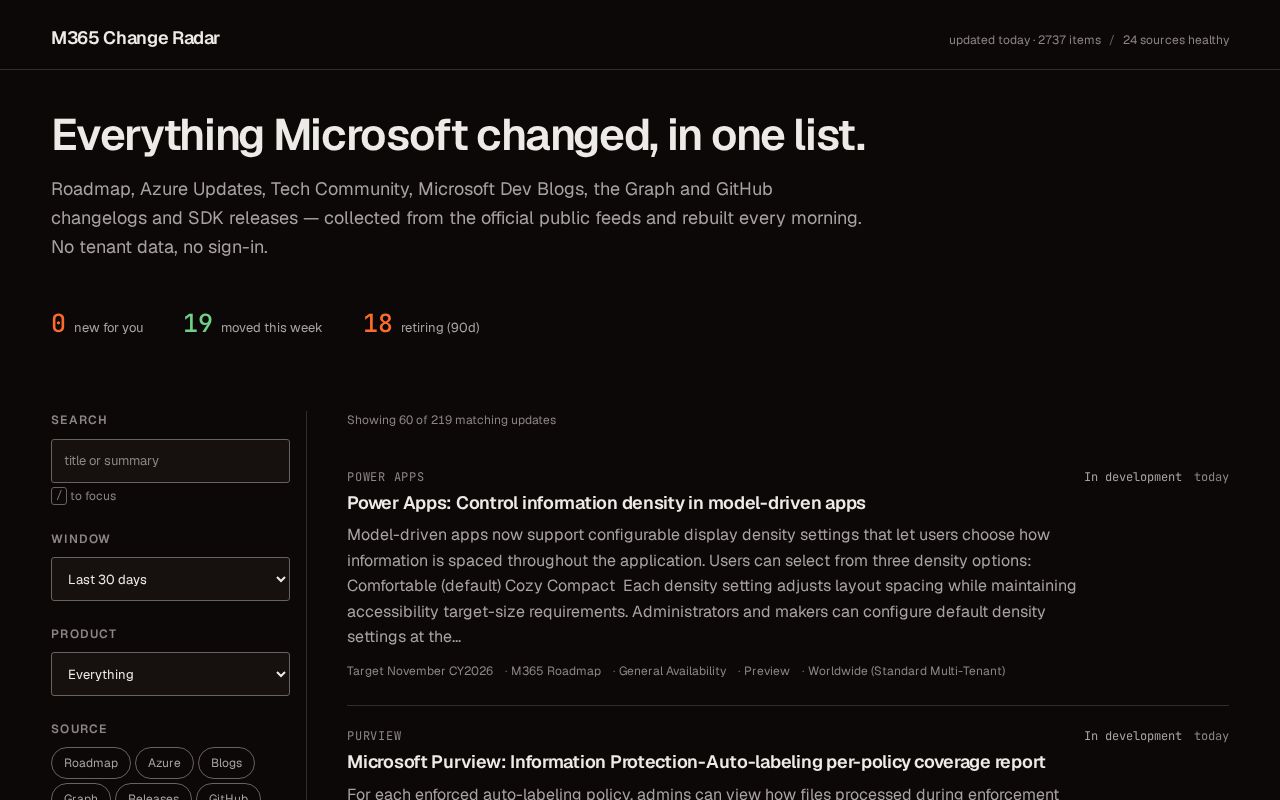Toggle the Roadmap source filter chip

(91, 763)
